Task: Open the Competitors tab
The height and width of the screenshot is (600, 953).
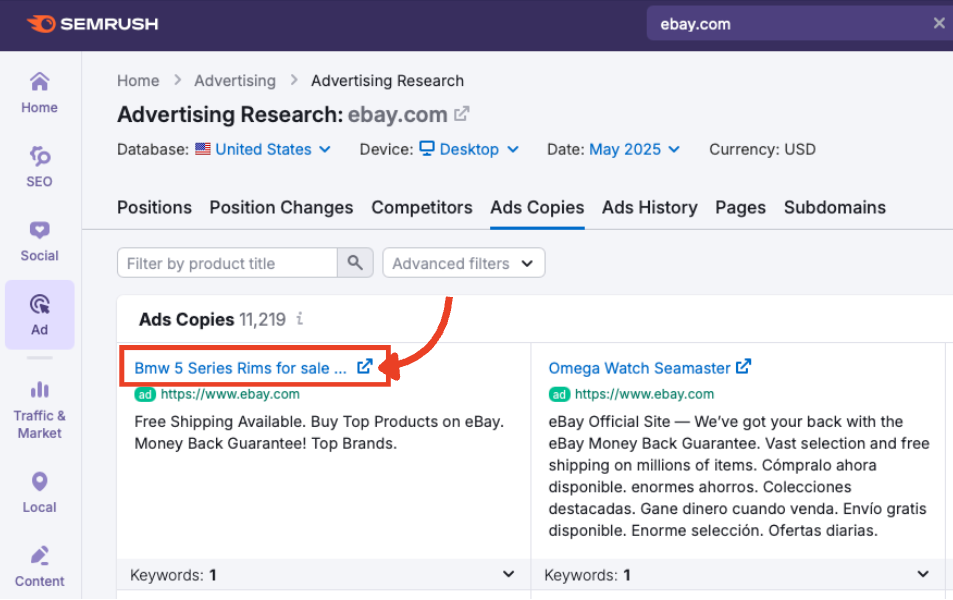Action: click(422, 207)
